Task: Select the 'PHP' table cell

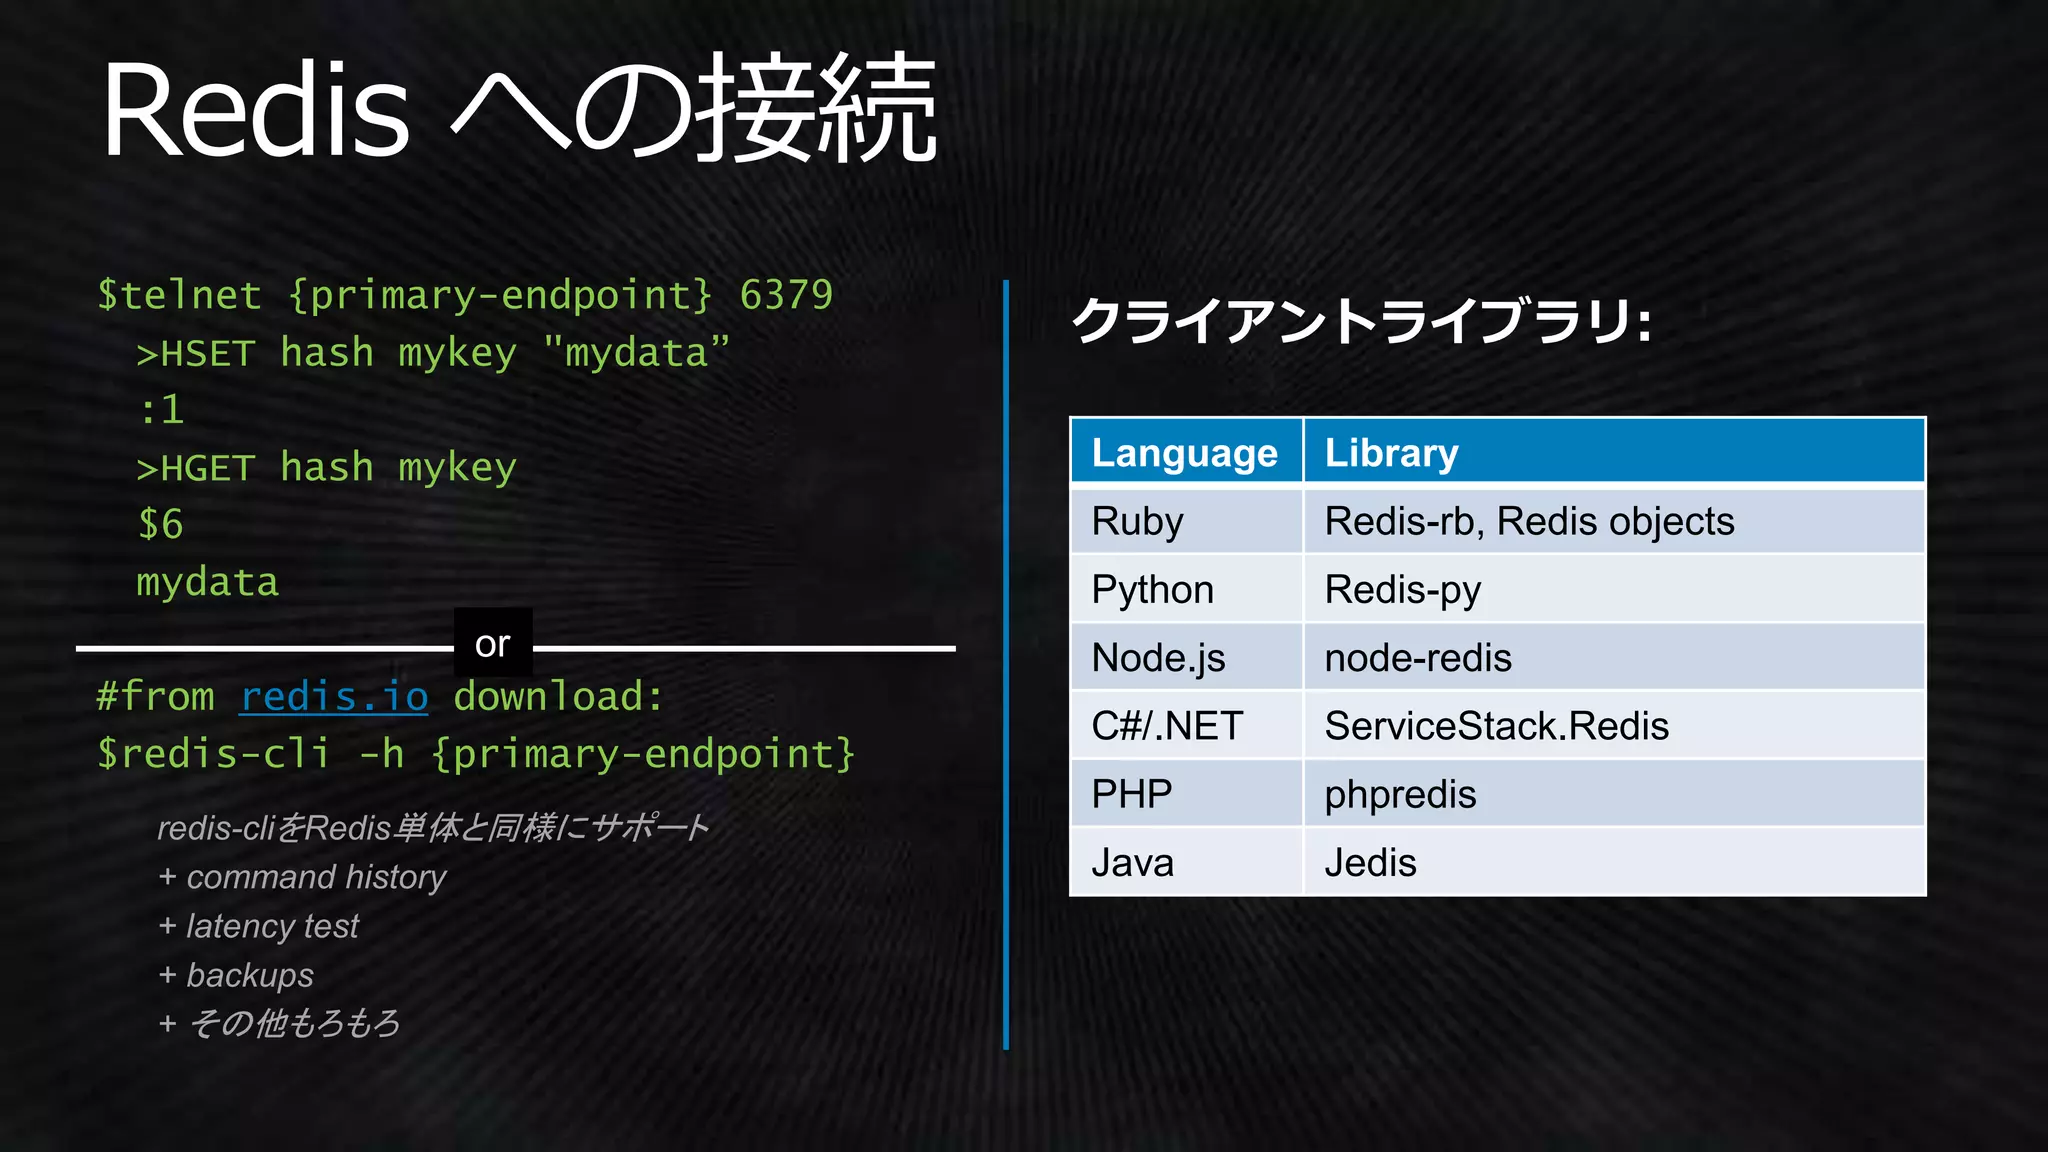Action: pyautogui.click(x=1186, y=794)
